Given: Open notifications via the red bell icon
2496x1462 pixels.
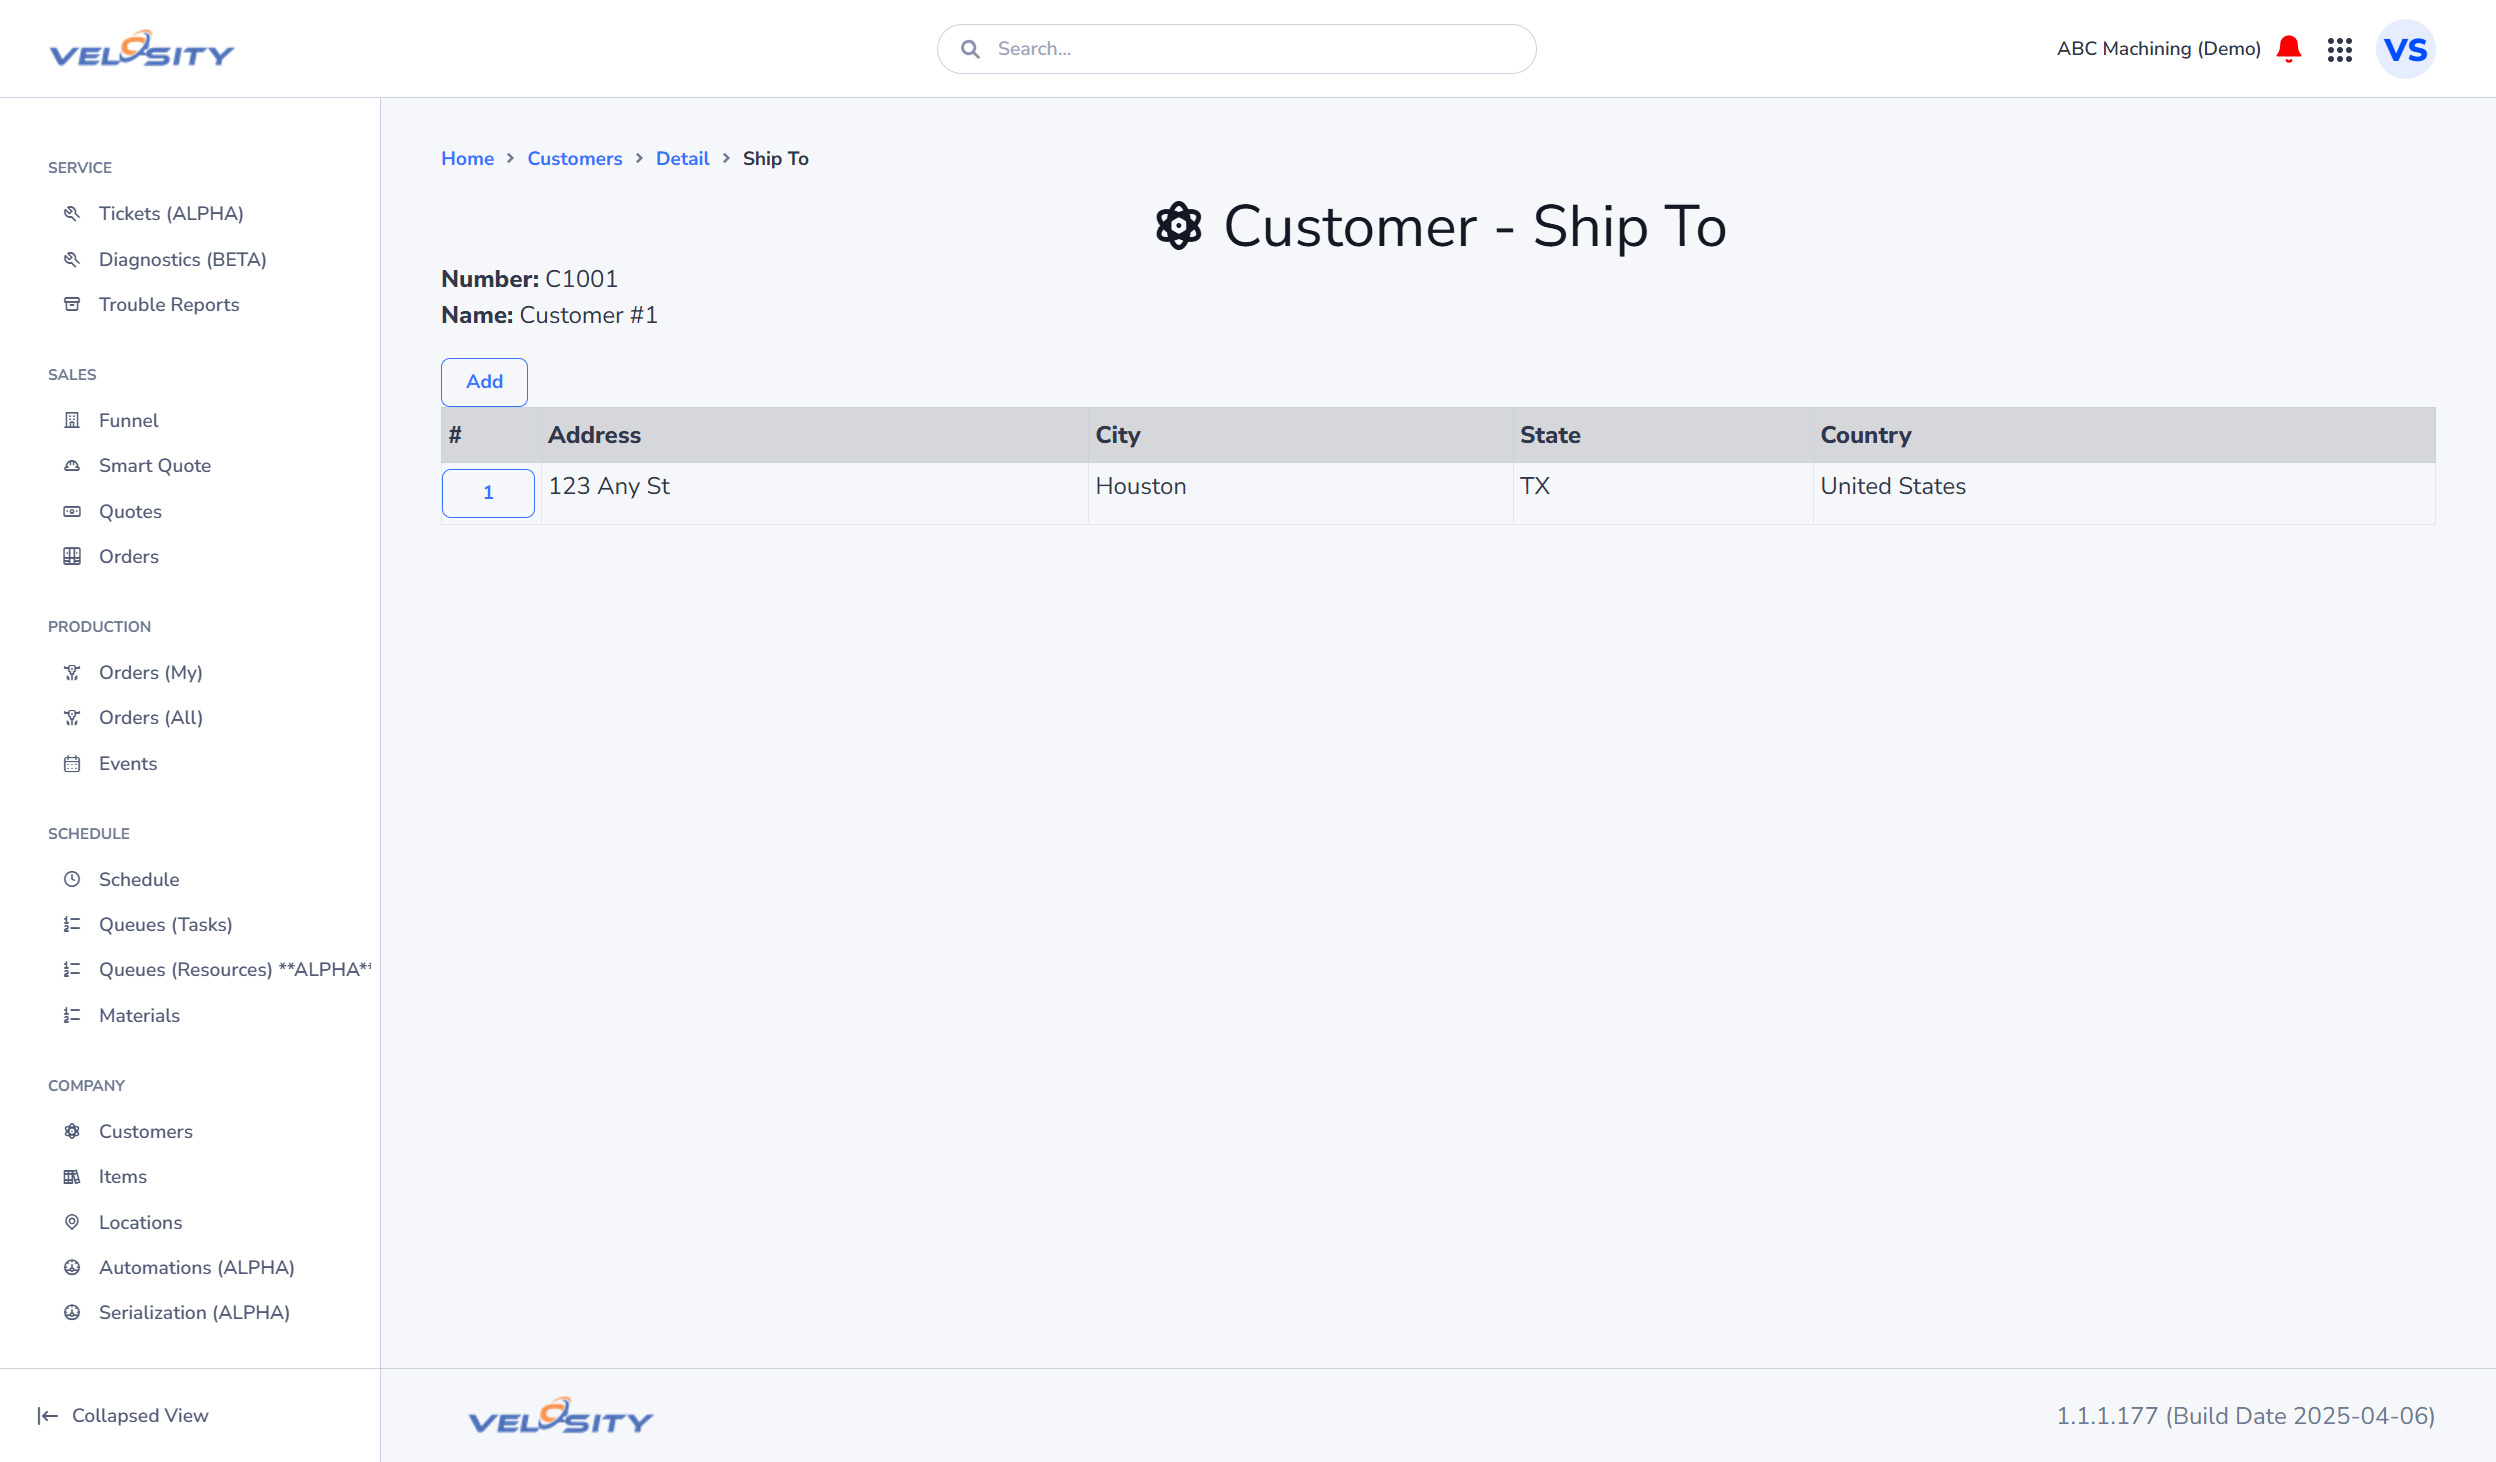Looking at the screenshot, I should coord(2289,49).
